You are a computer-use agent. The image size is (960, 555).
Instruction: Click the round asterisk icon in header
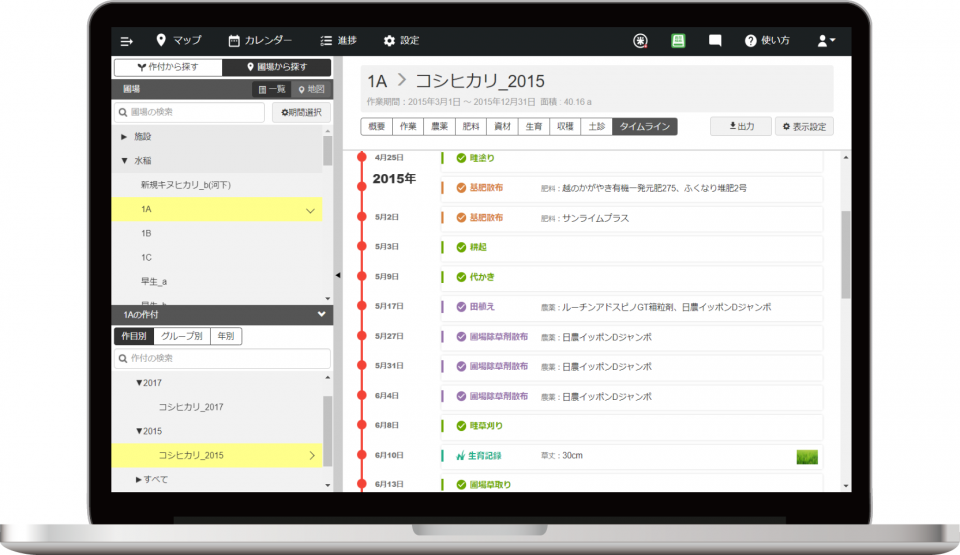(641, 41)
